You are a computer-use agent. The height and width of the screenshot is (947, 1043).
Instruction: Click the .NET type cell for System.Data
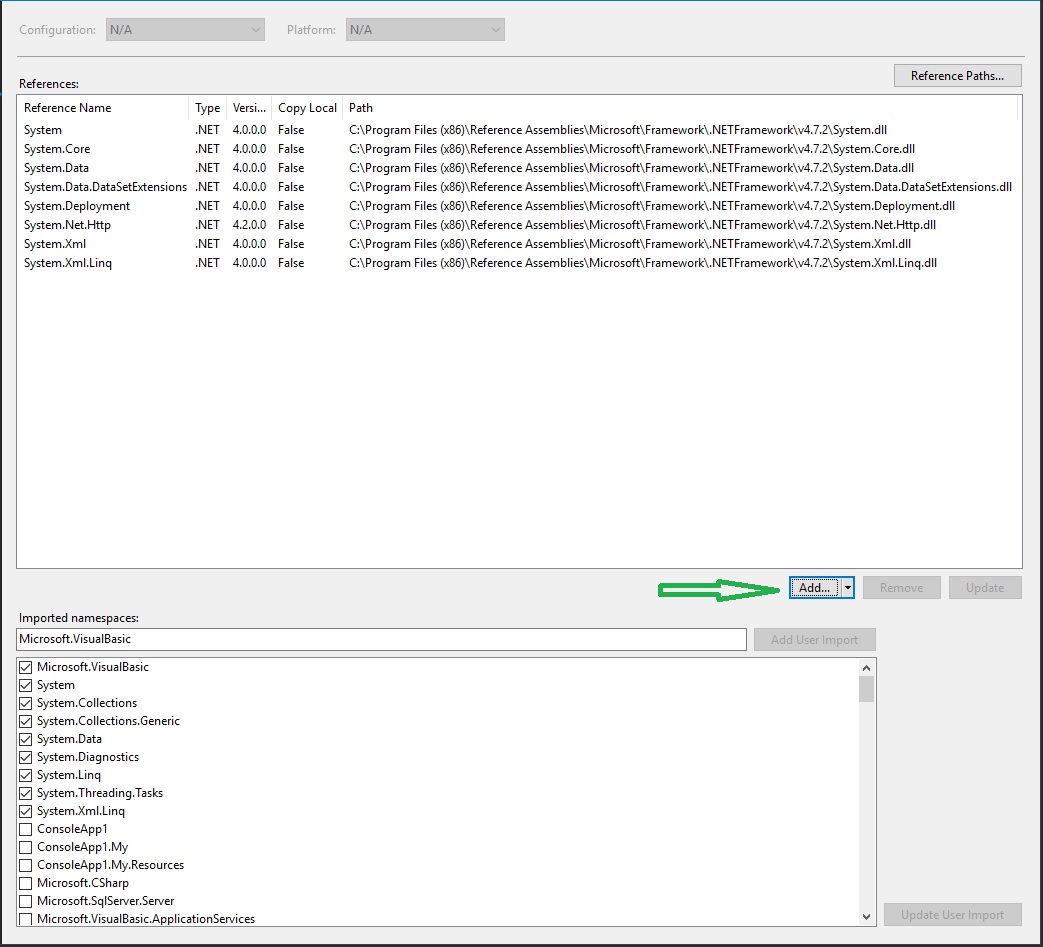click(208, 168)
